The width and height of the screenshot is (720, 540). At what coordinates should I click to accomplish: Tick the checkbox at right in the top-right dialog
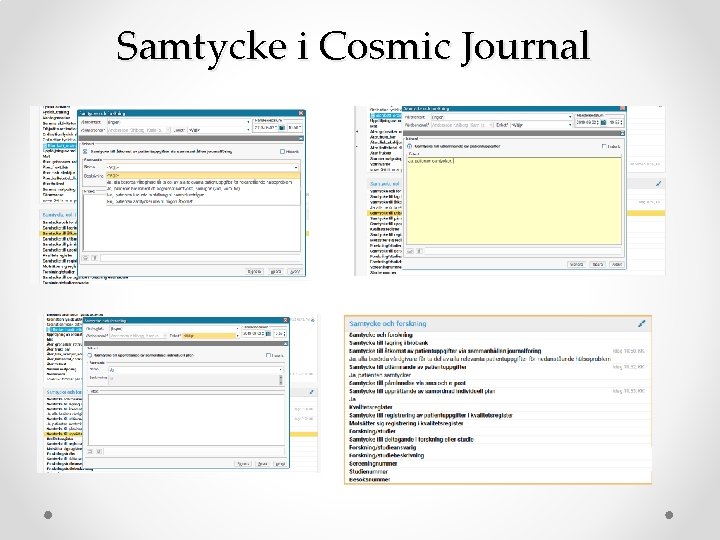(604, 146)
